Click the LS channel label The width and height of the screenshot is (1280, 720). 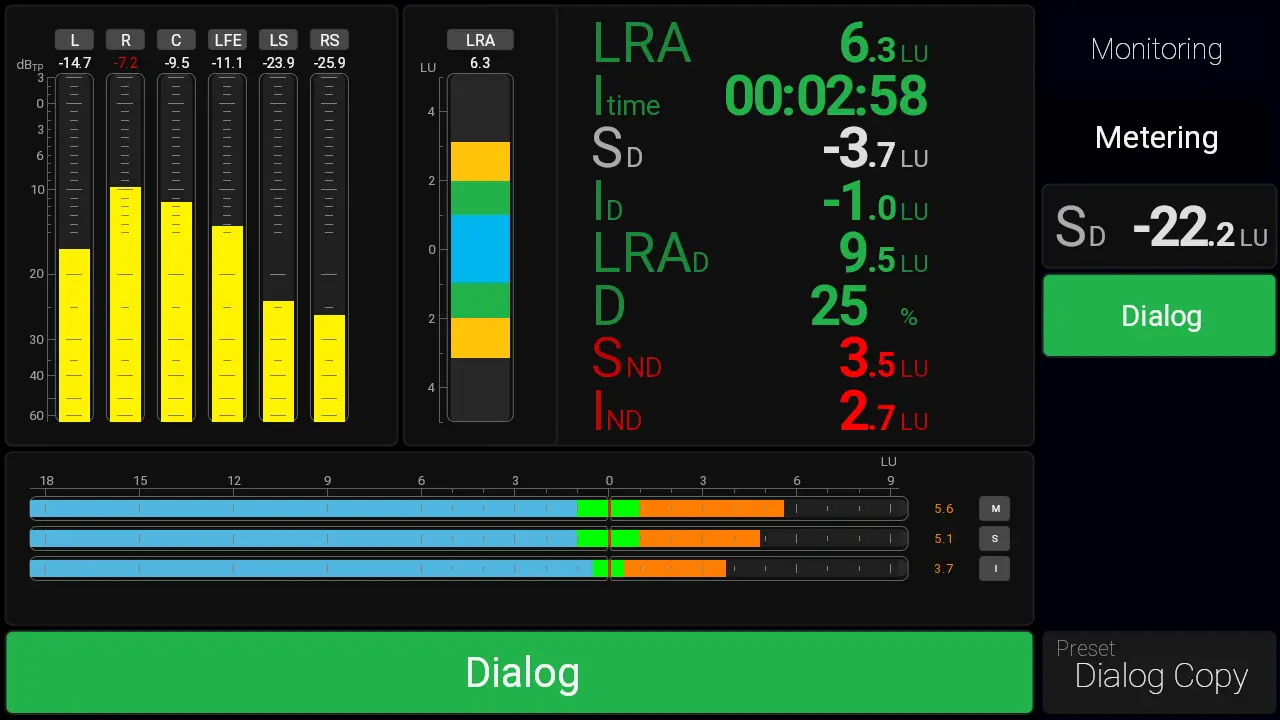[x=278, y=40]
